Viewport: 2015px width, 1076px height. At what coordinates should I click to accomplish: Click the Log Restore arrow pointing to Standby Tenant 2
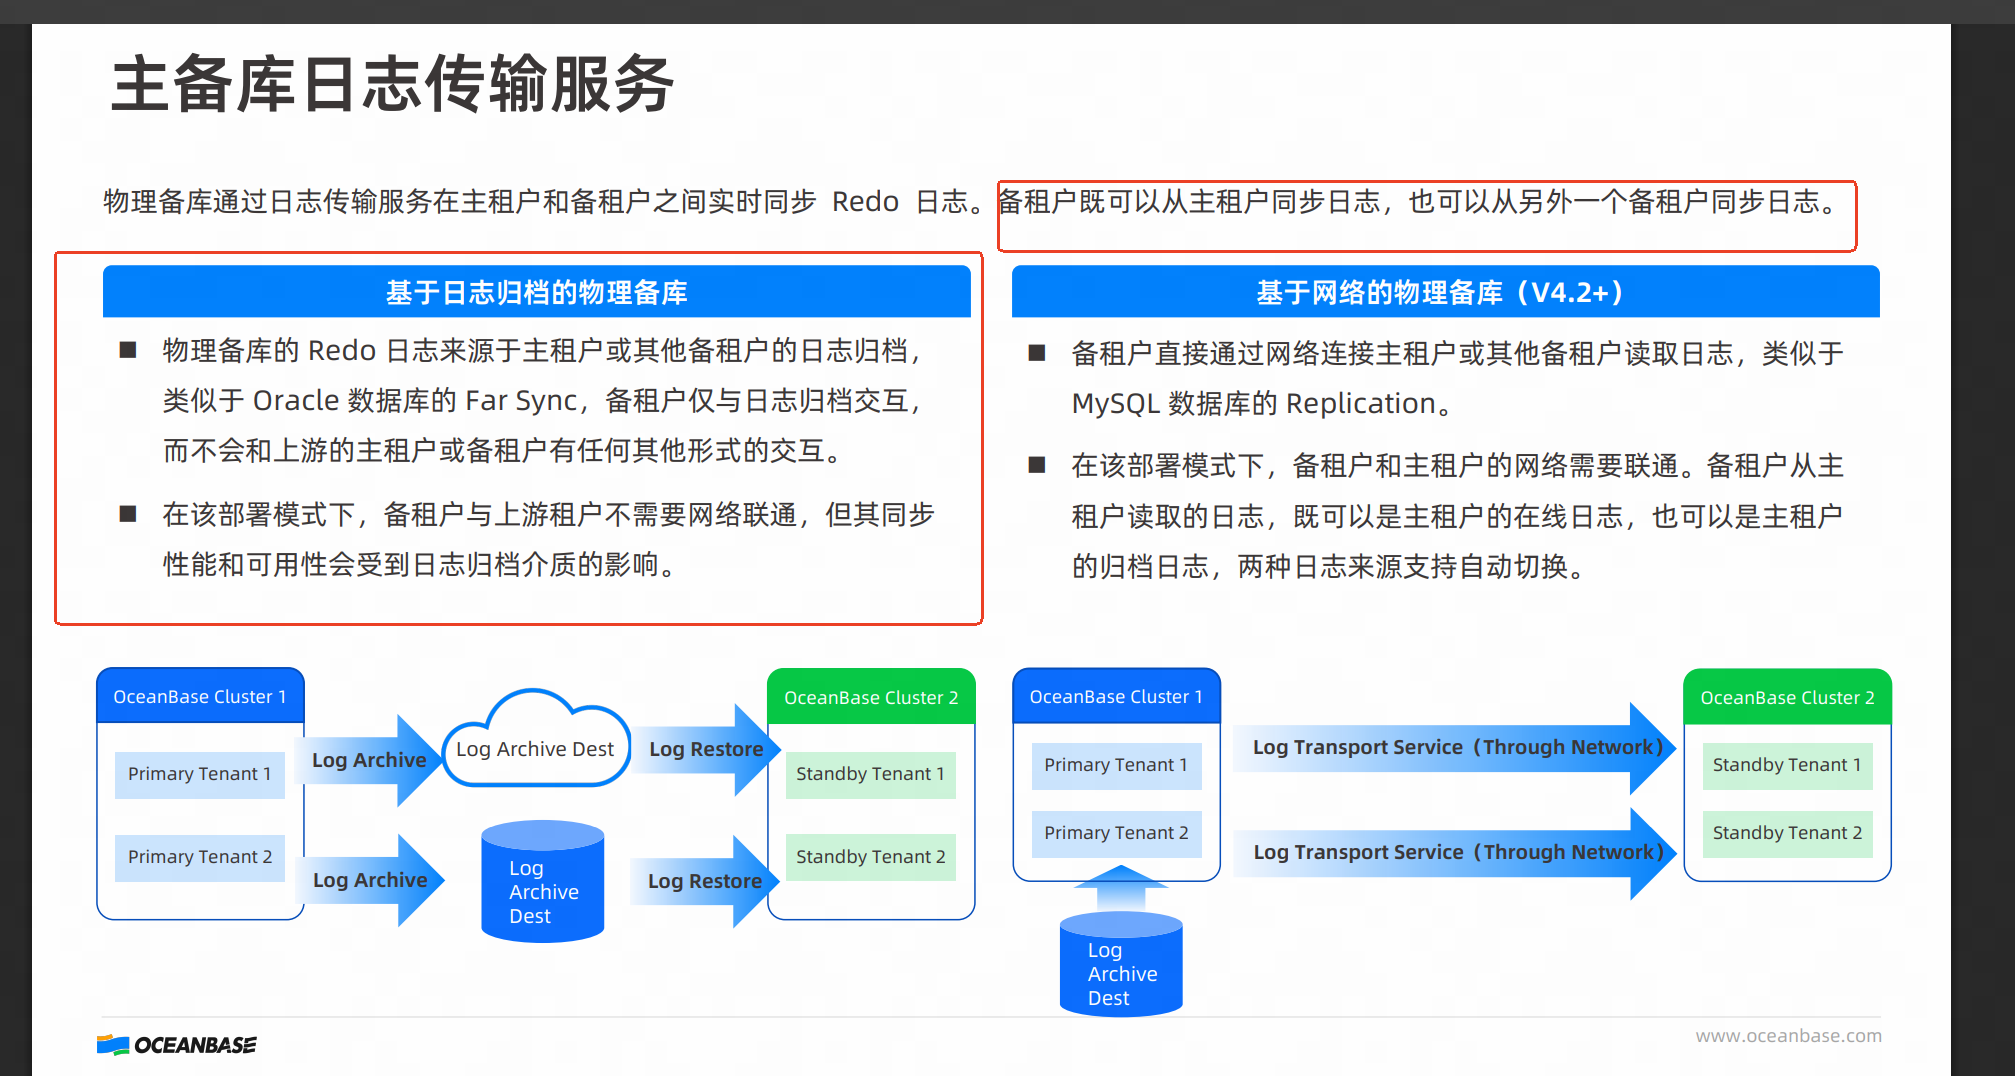click(705, 881)
